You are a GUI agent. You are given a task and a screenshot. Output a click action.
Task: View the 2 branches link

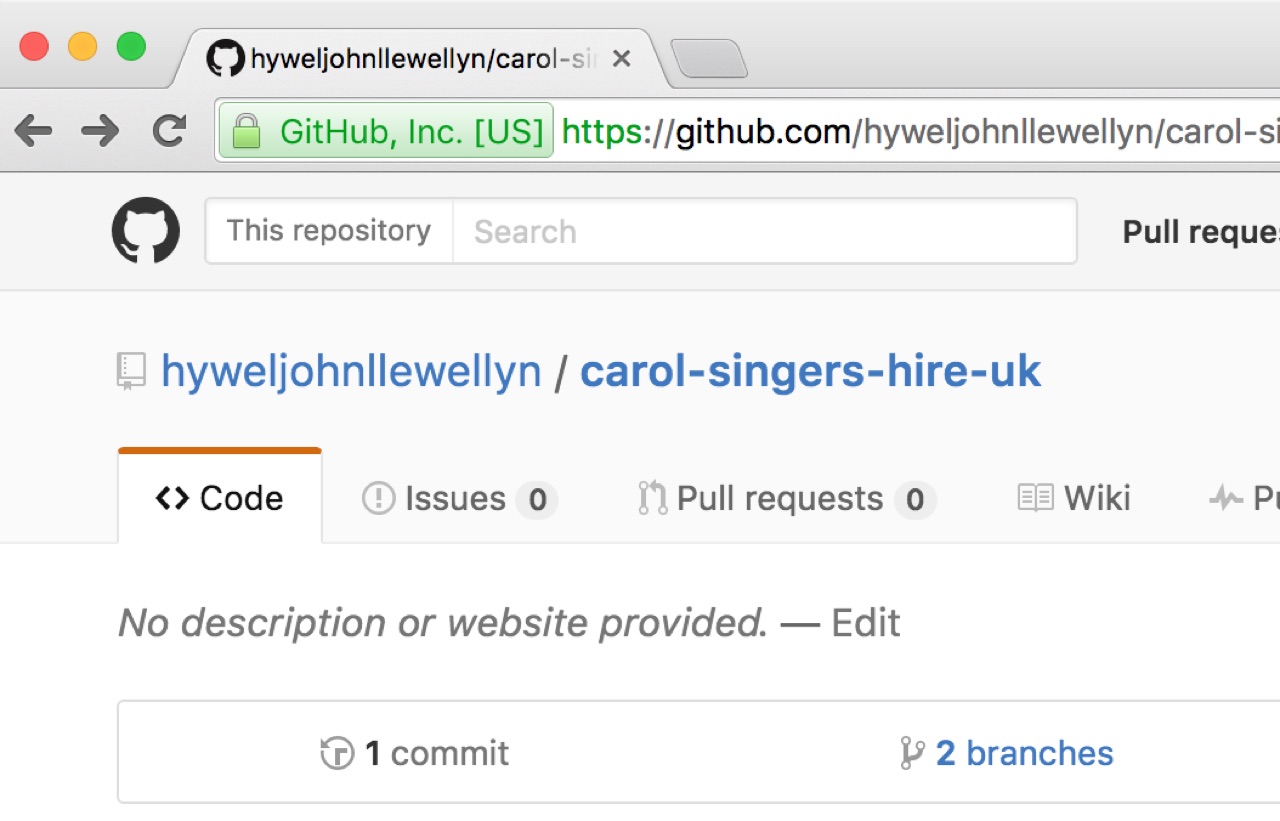coord(1024,753)
